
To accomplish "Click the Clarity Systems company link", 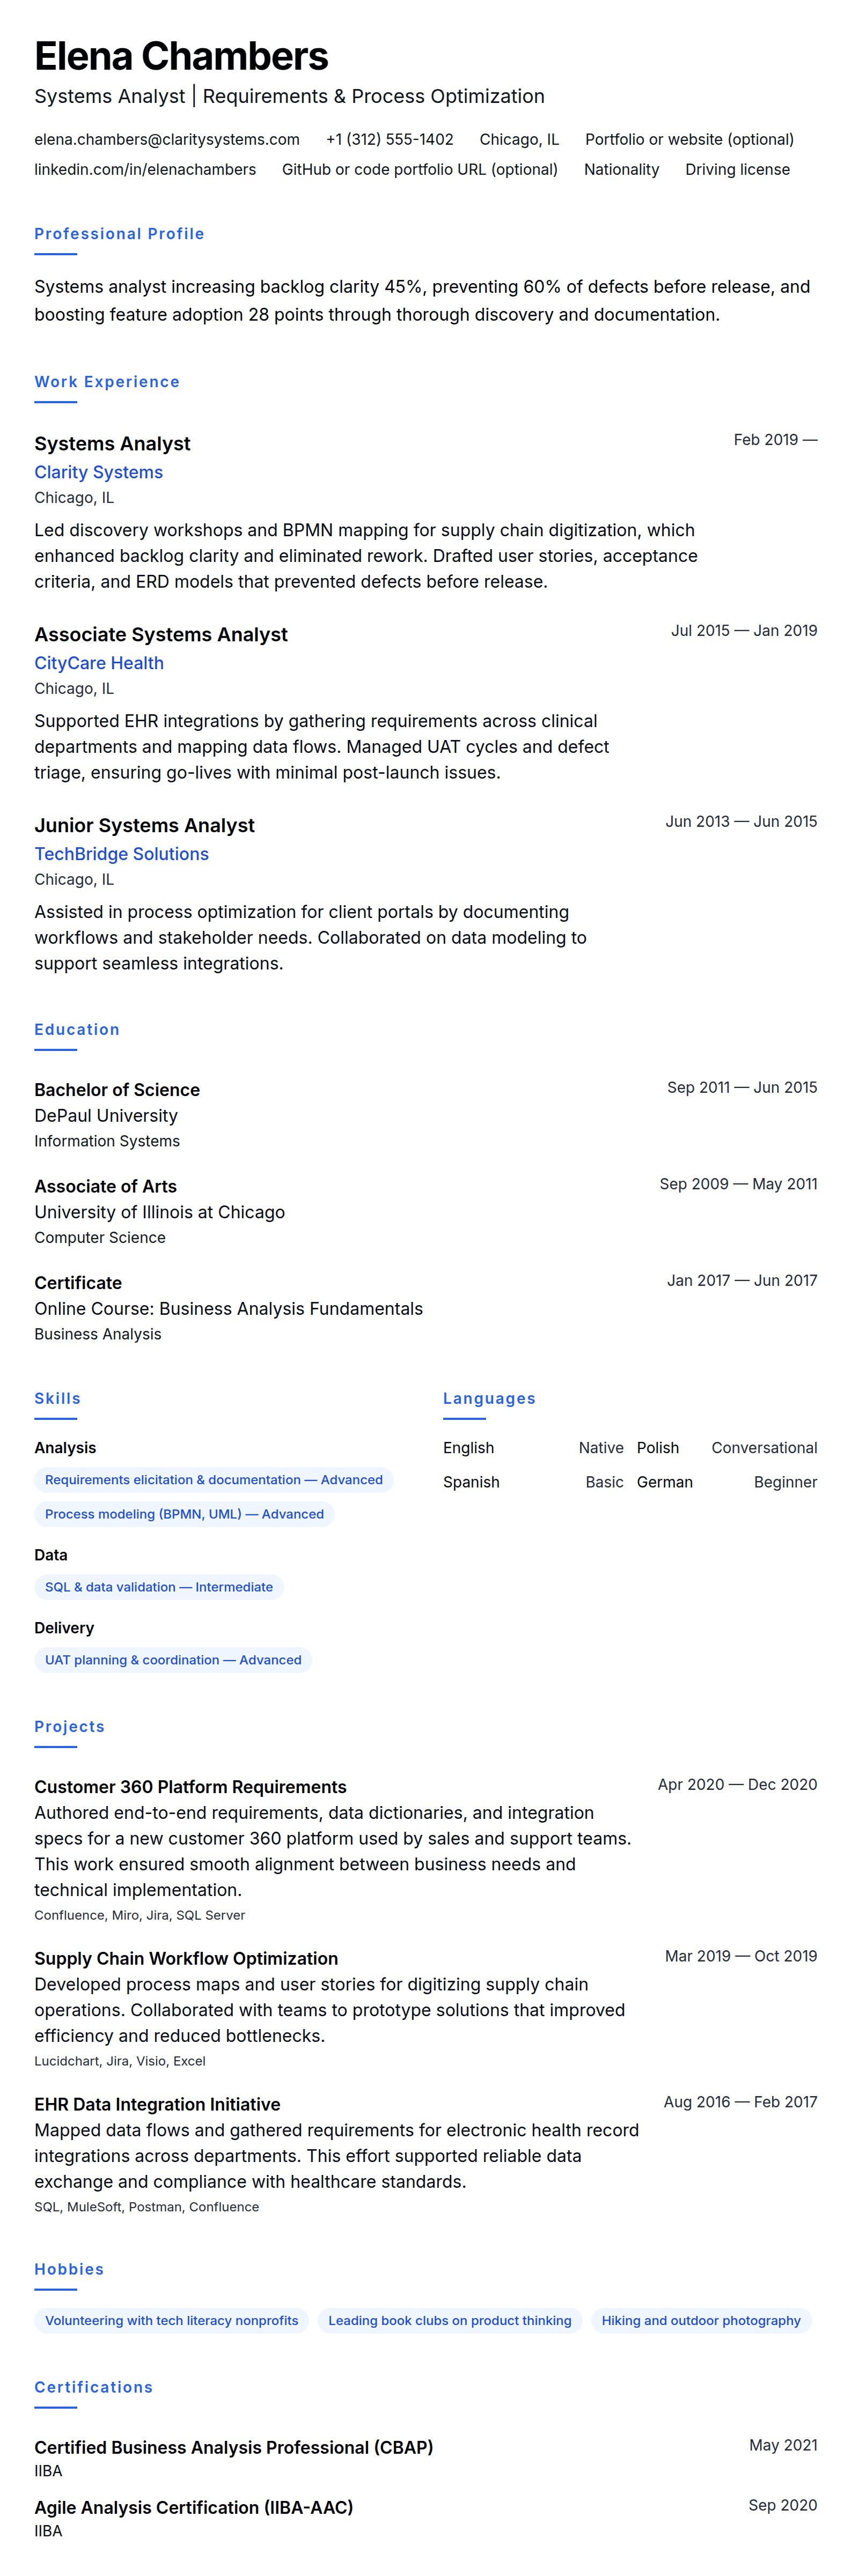I will 98,472.
